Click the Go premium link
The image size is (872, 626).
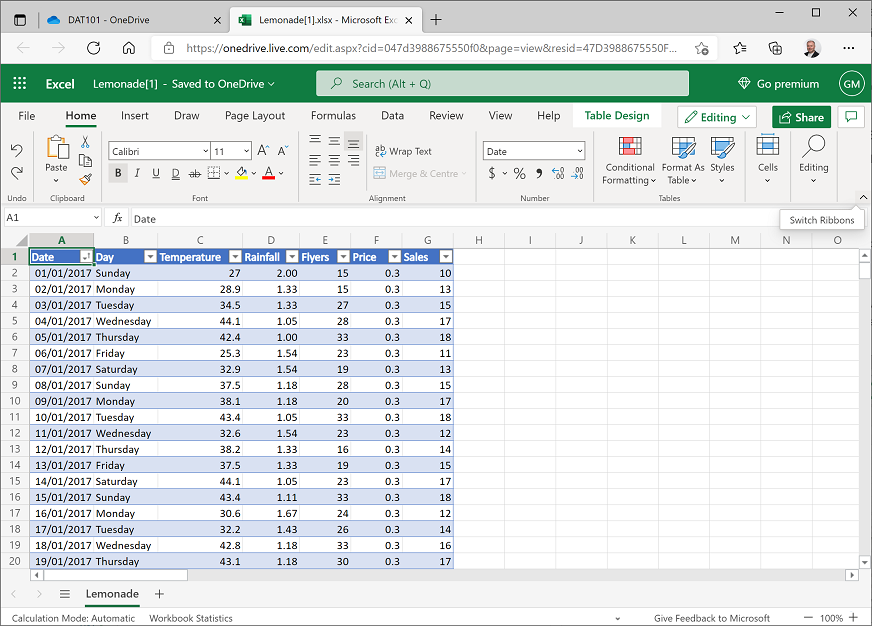coord(778,83)
